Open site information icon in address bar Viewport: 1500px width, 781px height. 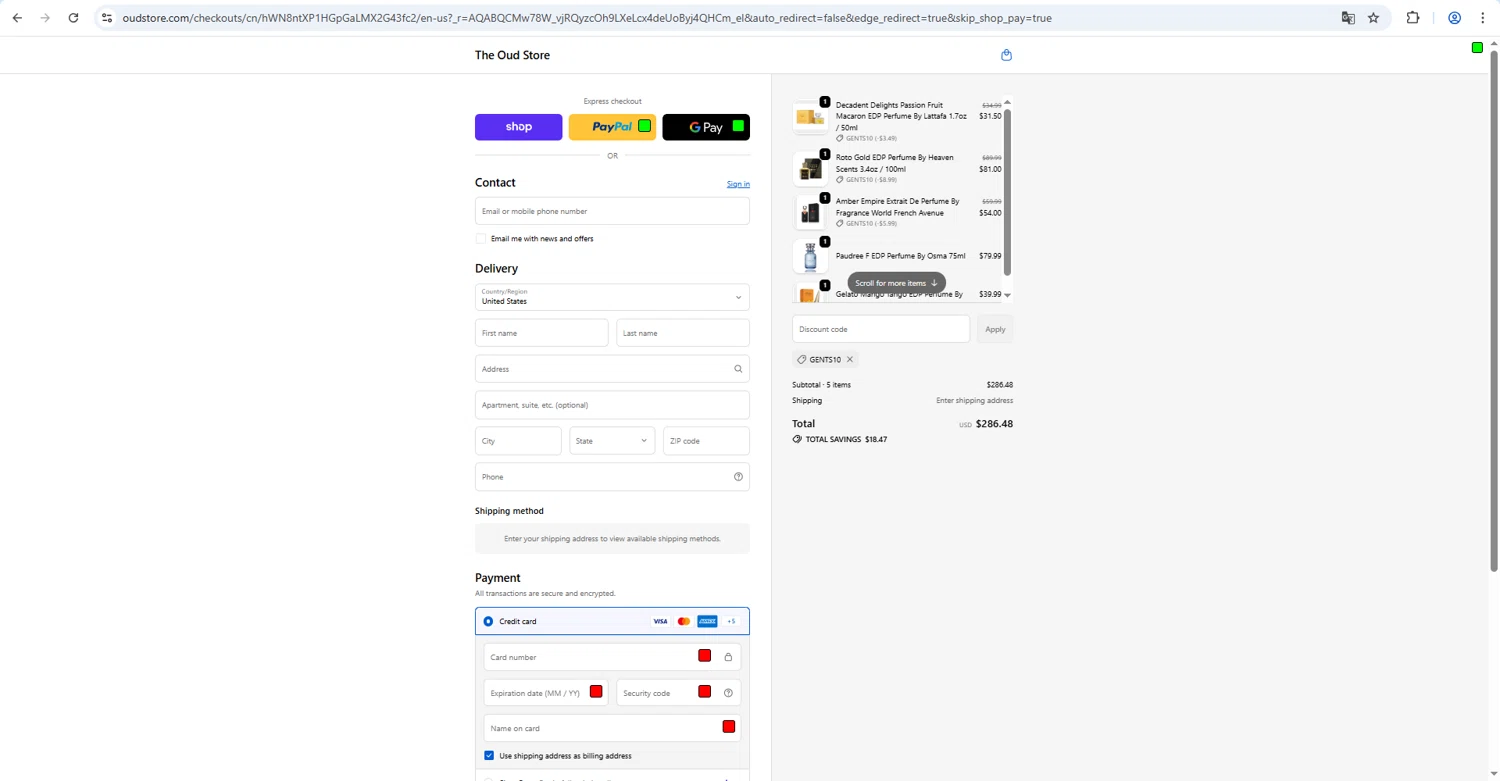pyautogui.click(x=107, y=18)
